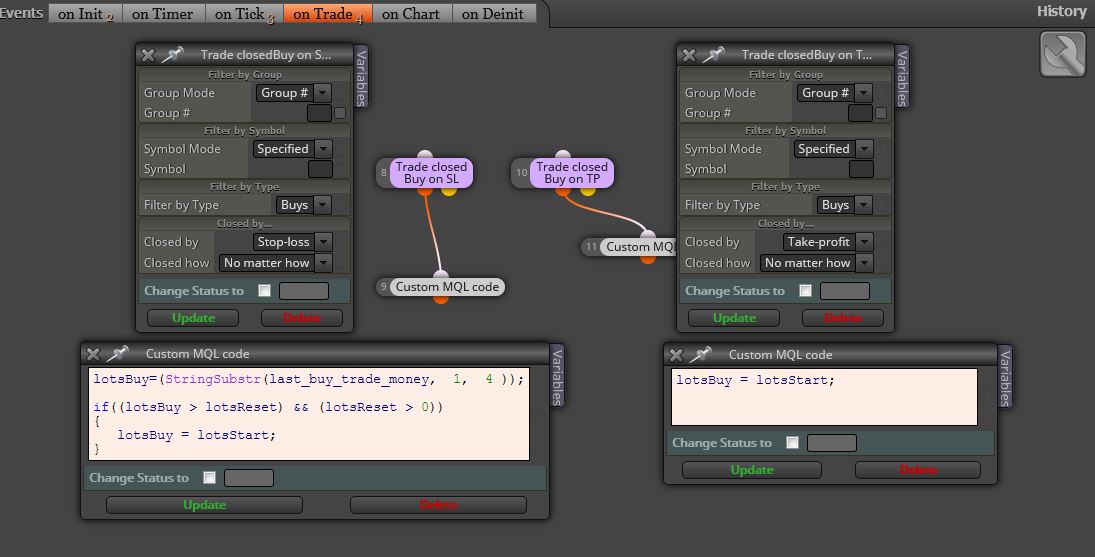Screen dimensions: 1095x557
Task: Click Update in right Custom MQL panel
Action: tap(751, 470)
